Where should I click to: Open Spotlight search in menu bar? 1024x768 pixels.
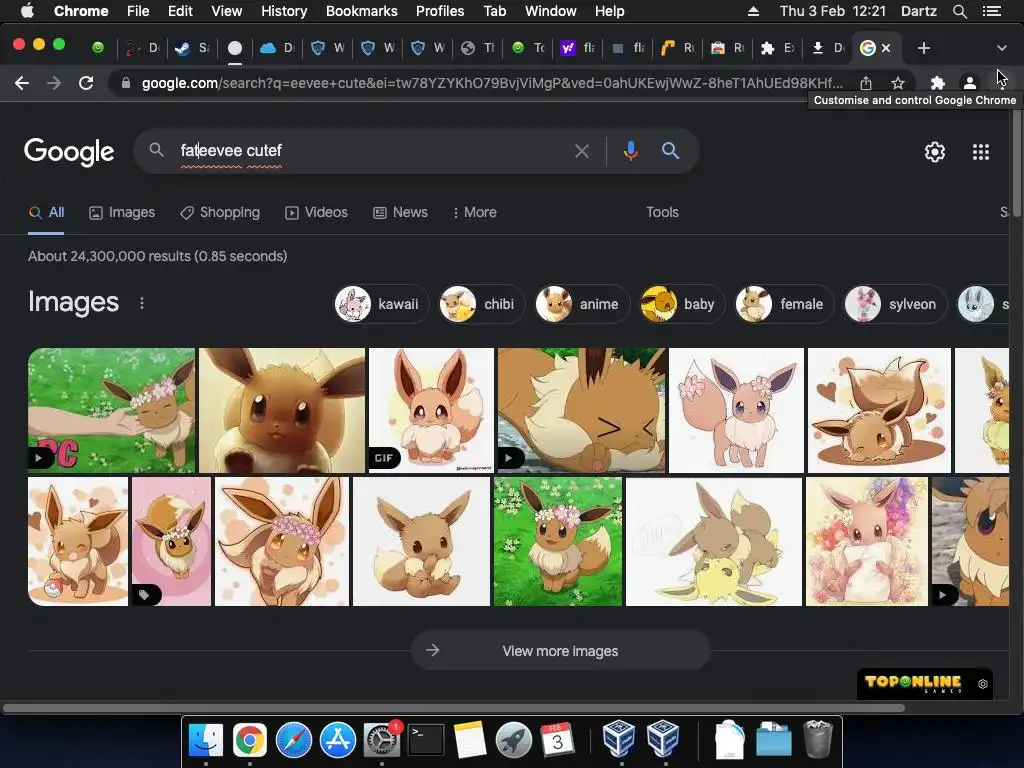959,11
